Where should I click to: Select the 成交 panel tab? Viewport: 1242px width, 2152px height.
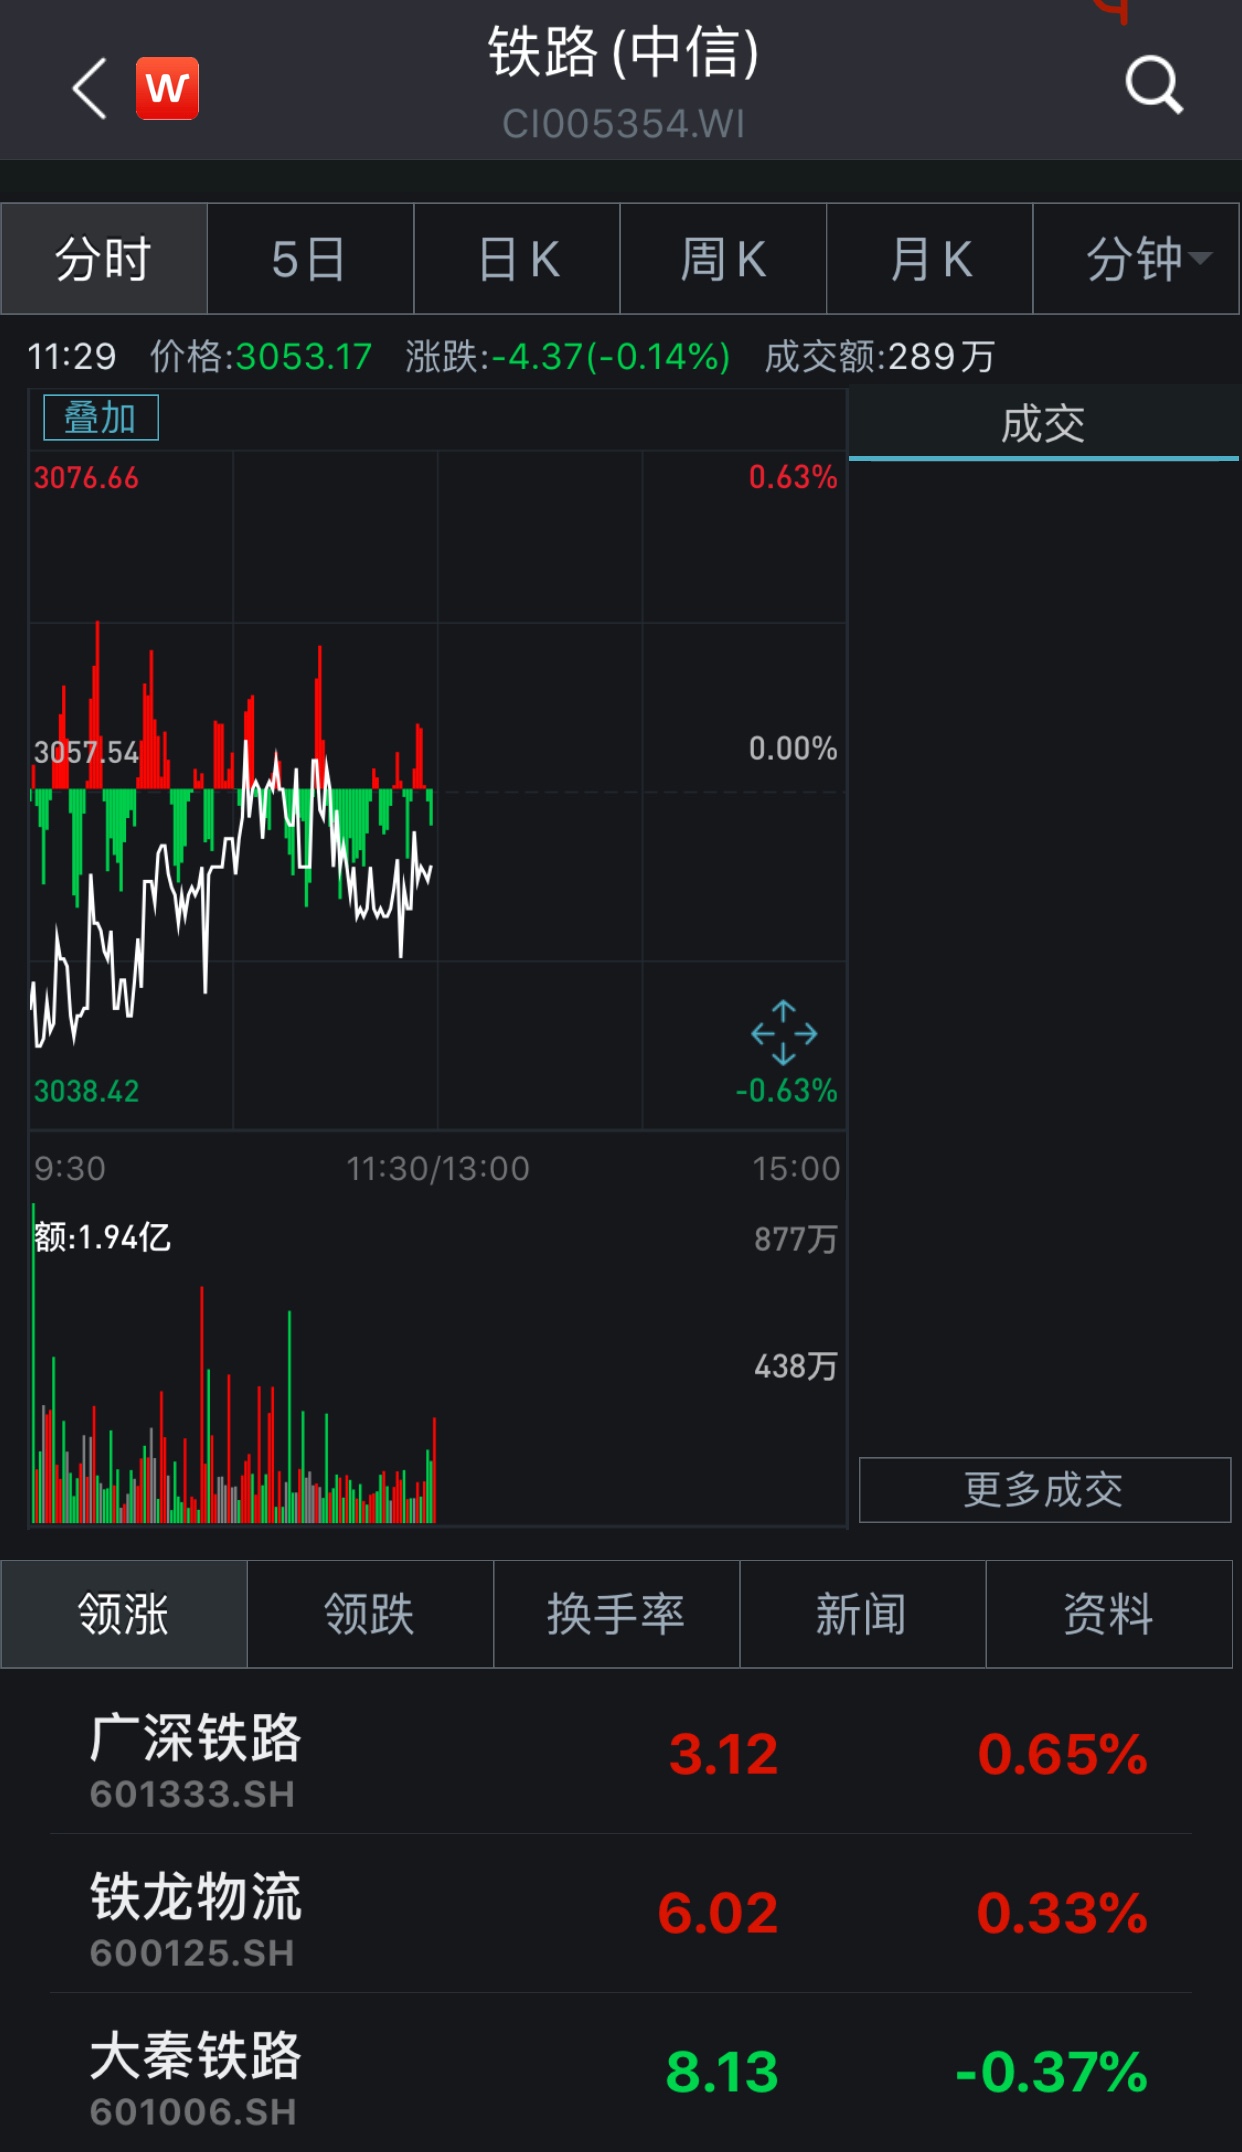coord(1043,424)
